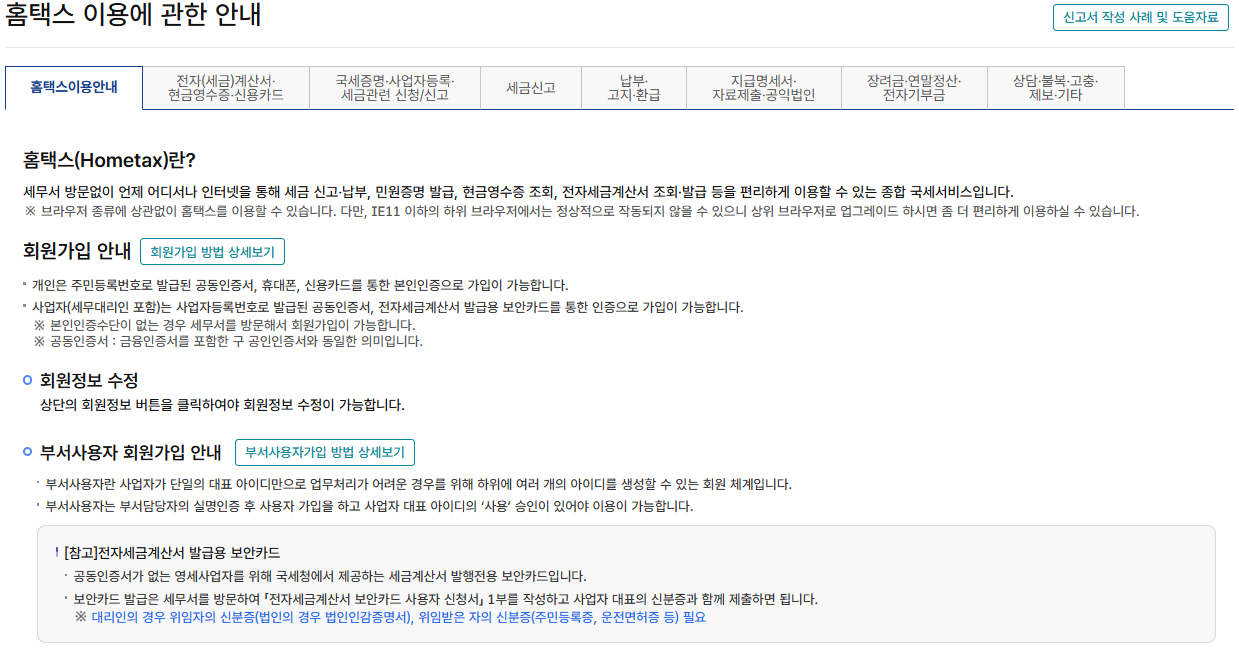Click the sentence beginning 세무서 방문없이 언제 어디서나
Screen dimensions: 1239x657
point(519,192)
